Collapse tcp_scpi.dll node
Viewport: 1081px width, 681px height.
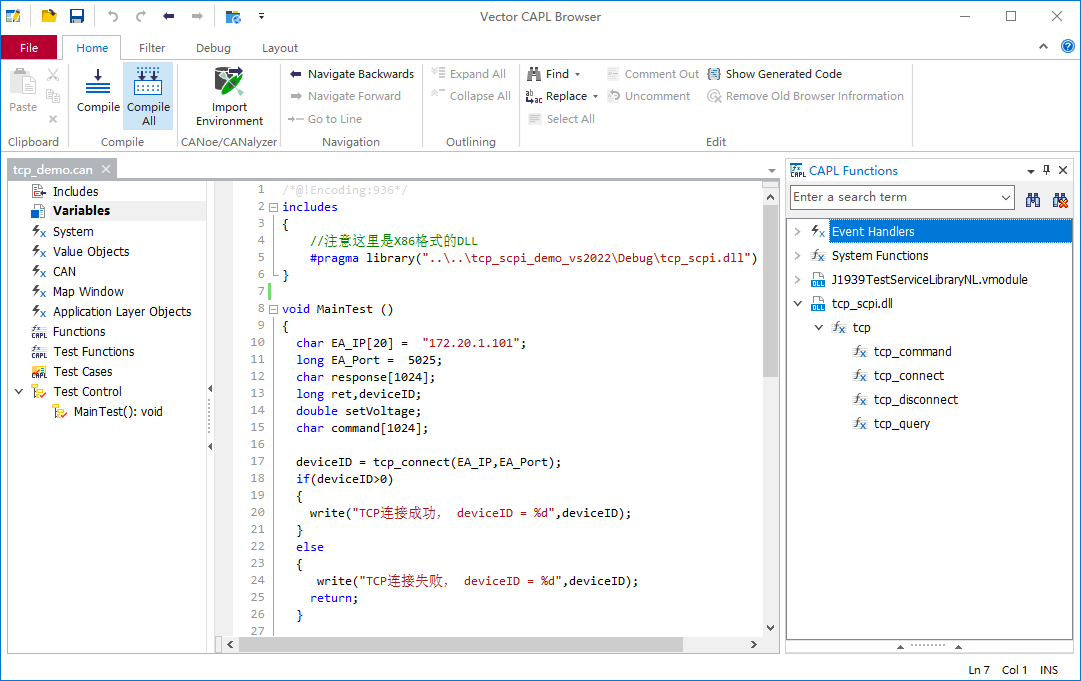[x=798, y=303]
